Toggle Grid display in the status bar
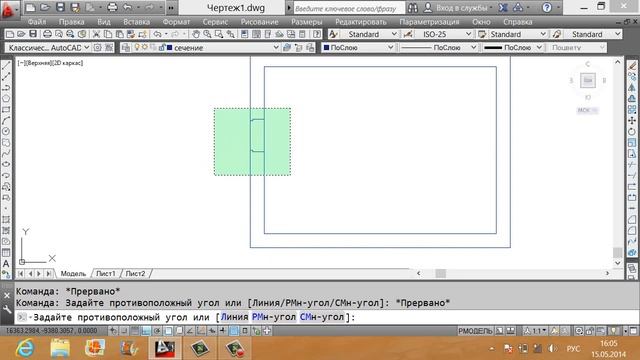Viewport: 640px width, 360px height. click(x=135, y=331)
